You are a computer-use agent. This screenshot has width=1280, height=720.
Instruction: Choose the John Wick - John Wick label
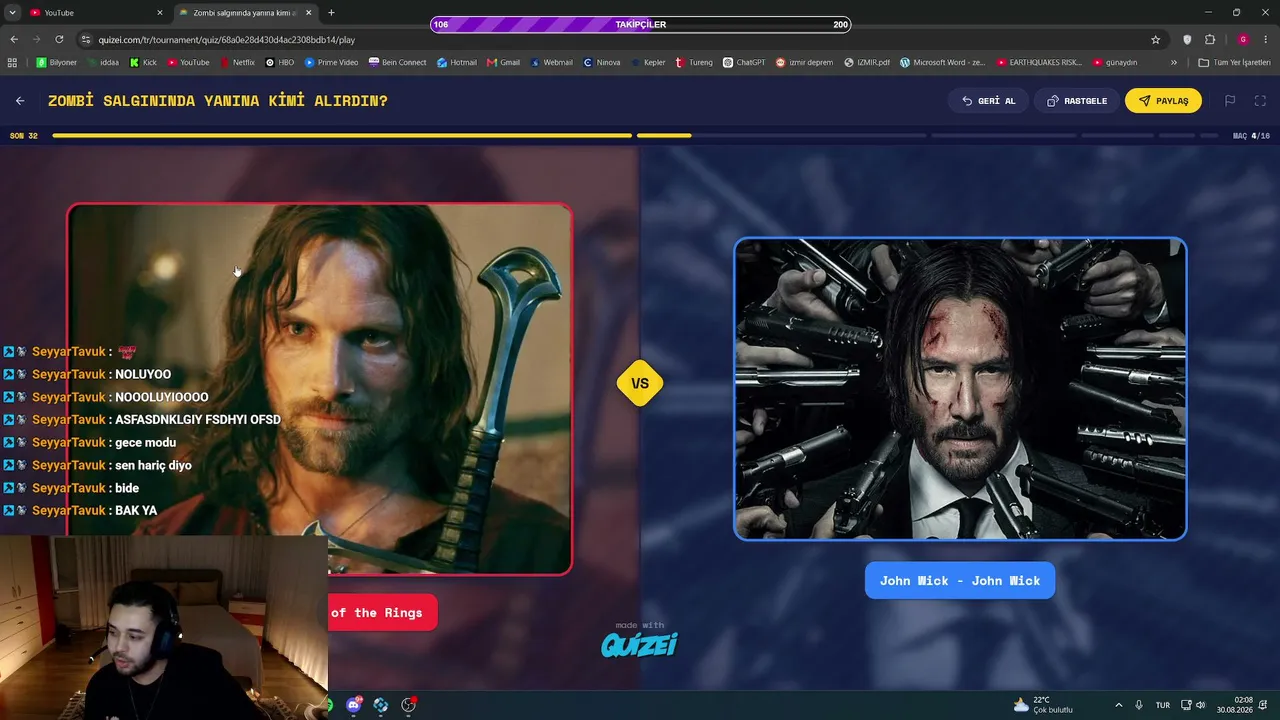click(960, 581)
